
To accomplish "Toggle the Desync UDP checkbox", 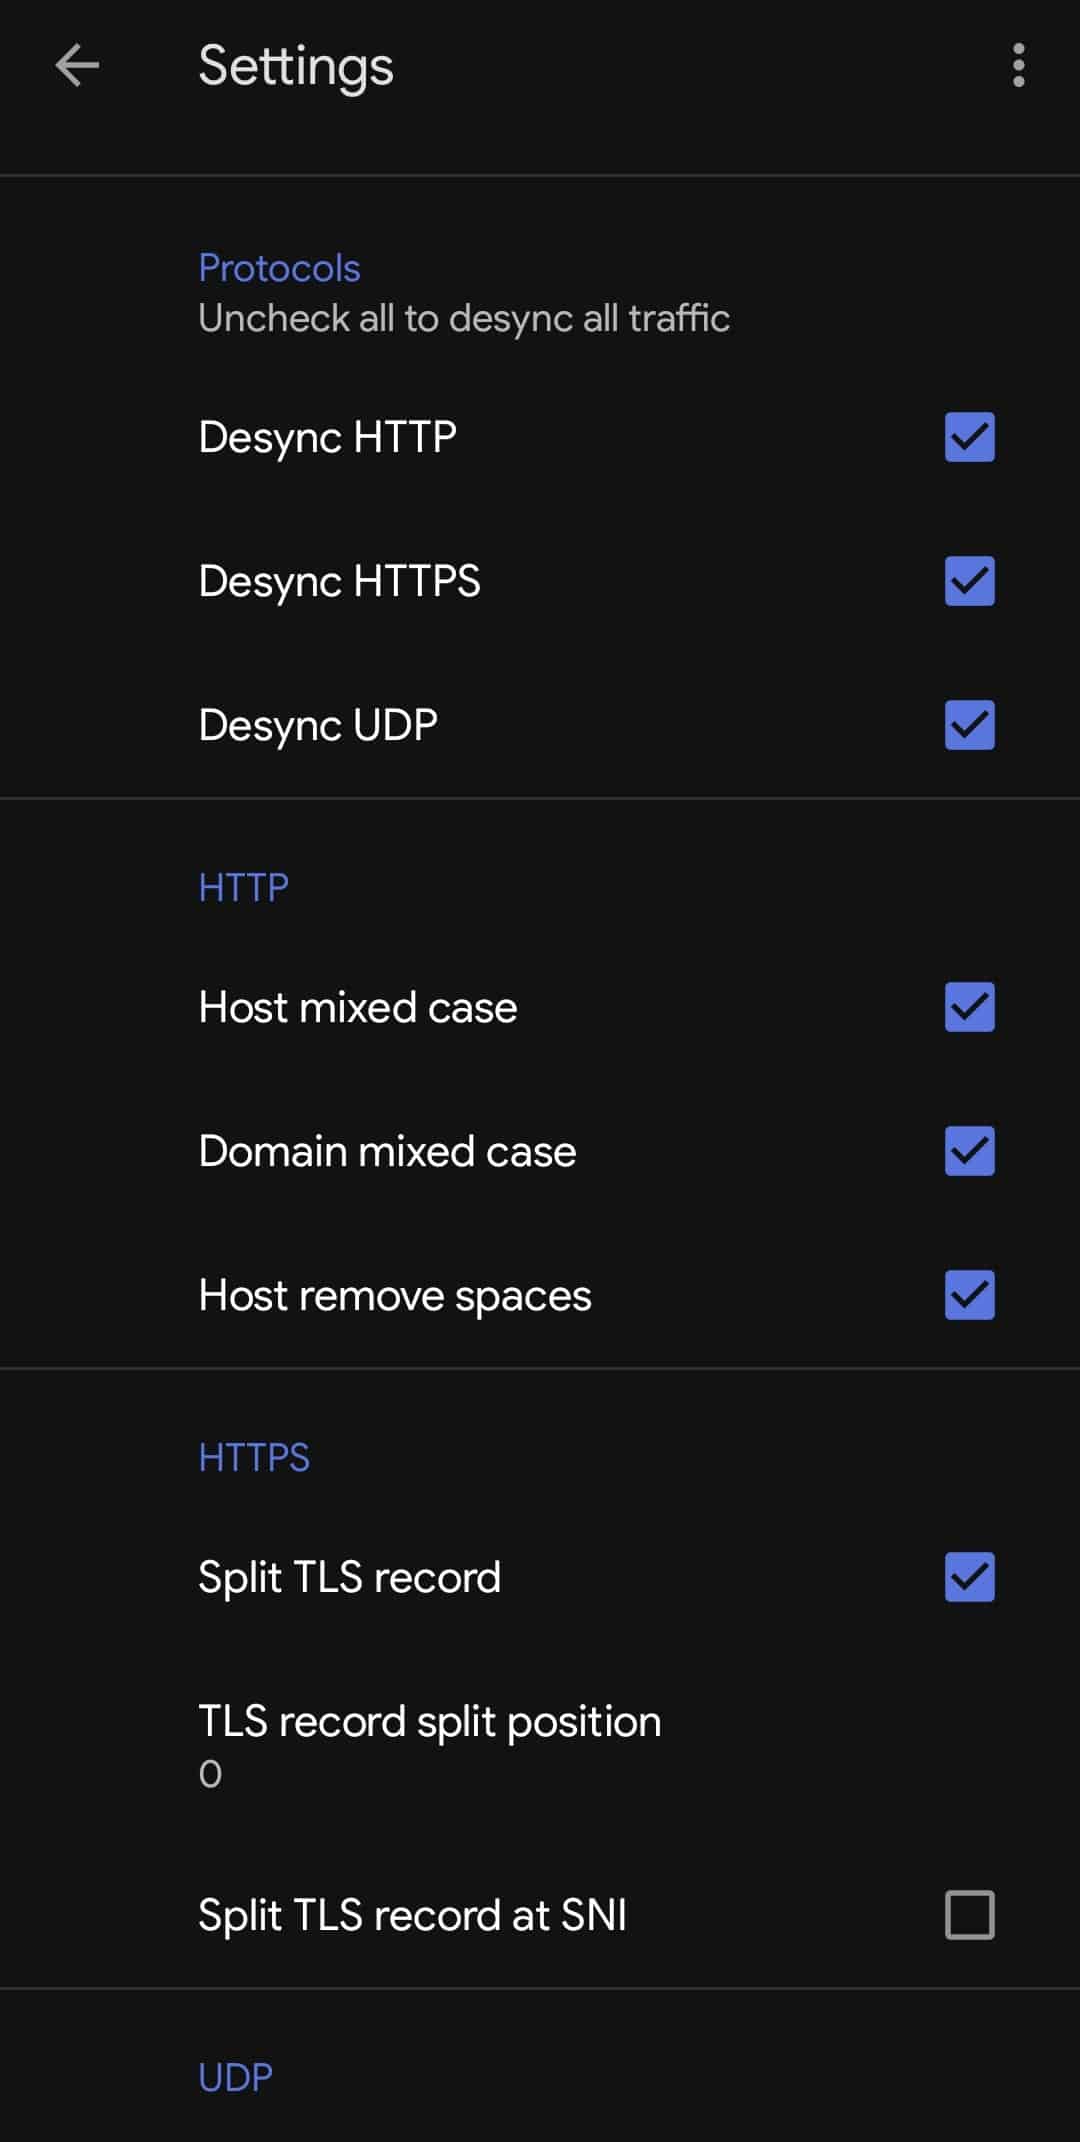I will (969, 725).
